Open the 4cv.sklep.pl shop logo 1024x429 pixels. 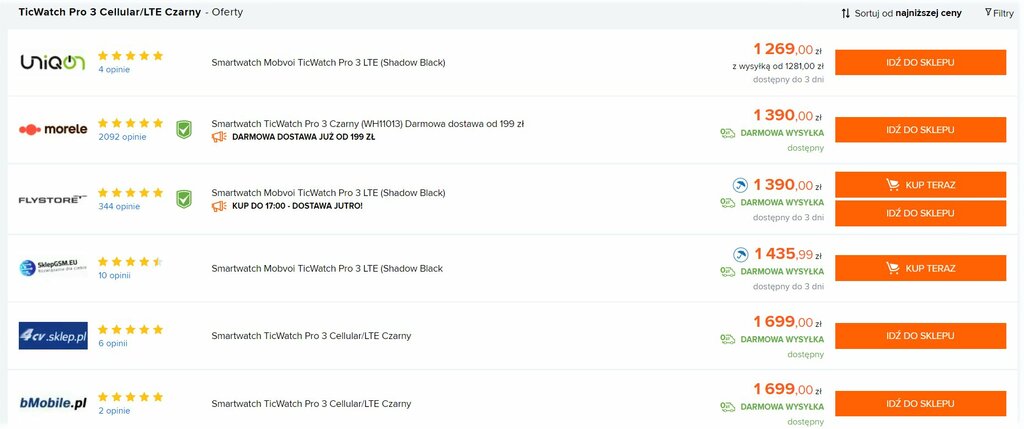53,336
